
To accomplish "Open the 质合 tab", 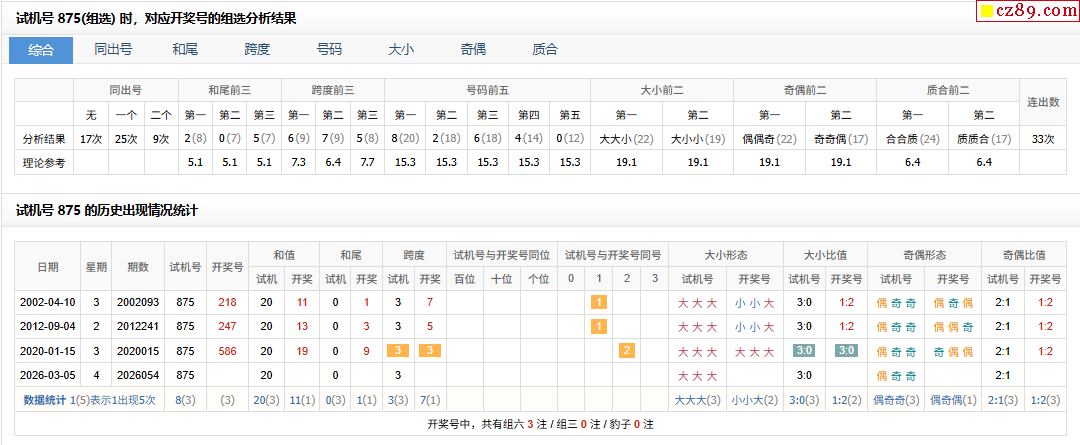I will pos(545,50).
